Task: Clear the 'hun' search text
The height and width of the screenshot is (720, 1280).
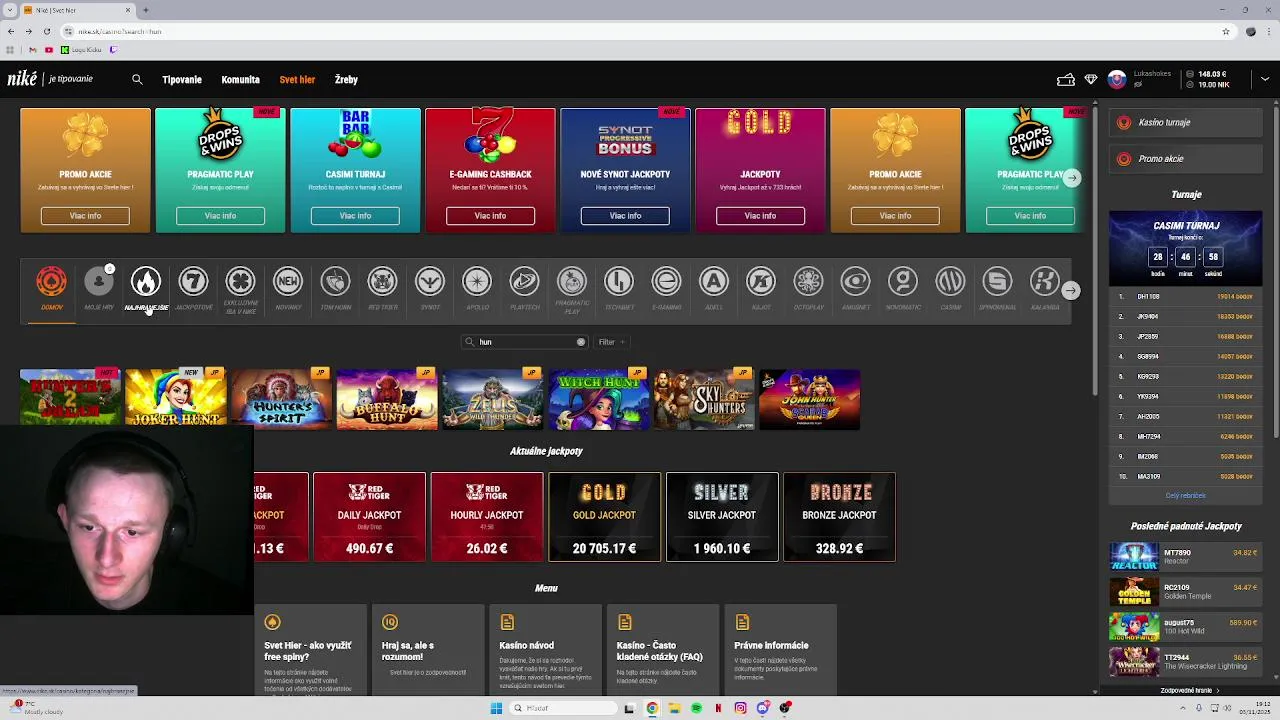Action: pyautogui.click(x=580, y=342)
